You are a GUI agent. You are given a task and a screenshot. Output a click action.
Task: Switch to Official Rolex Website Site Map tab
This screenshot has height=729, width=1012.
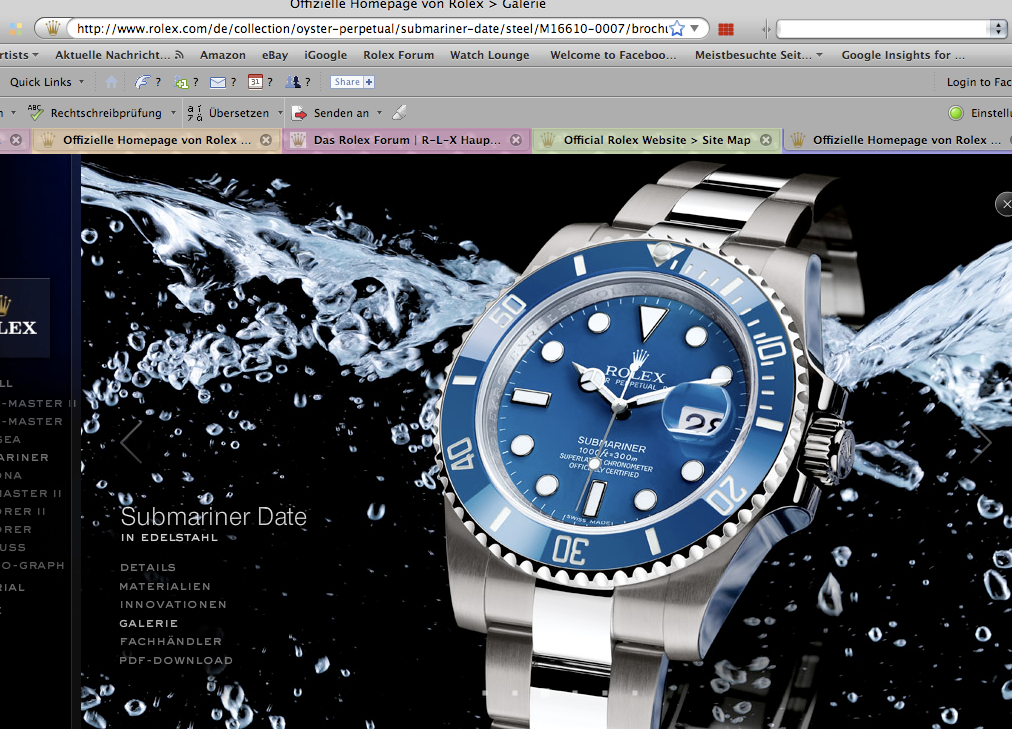point(657,140)
